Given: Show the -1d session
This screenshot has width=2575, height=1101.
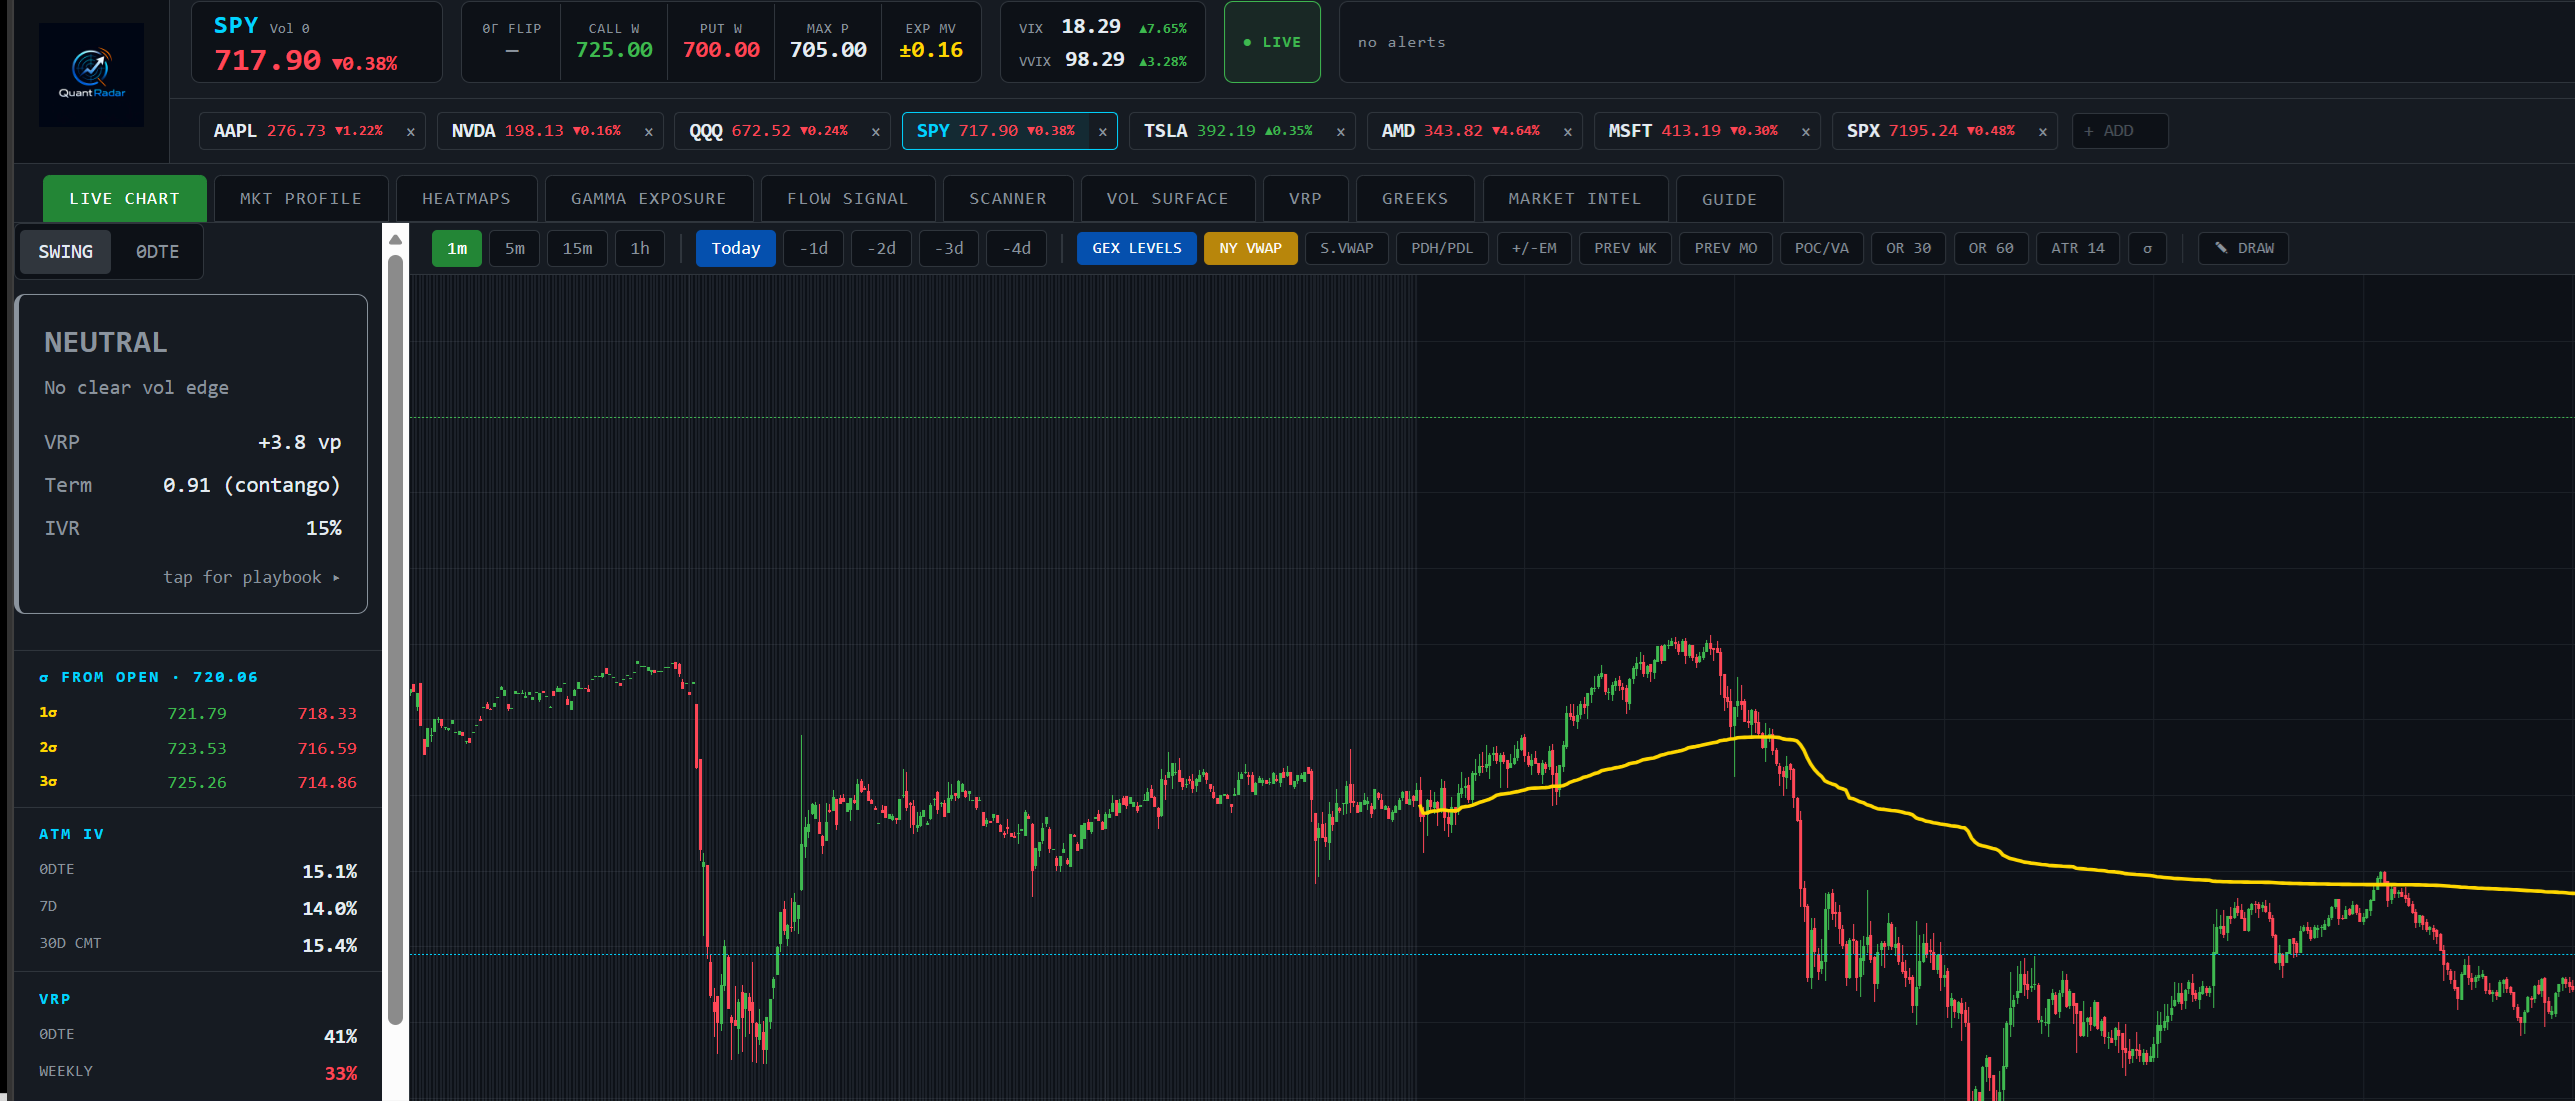Looking at the screenshot, I should click(814, 249).
